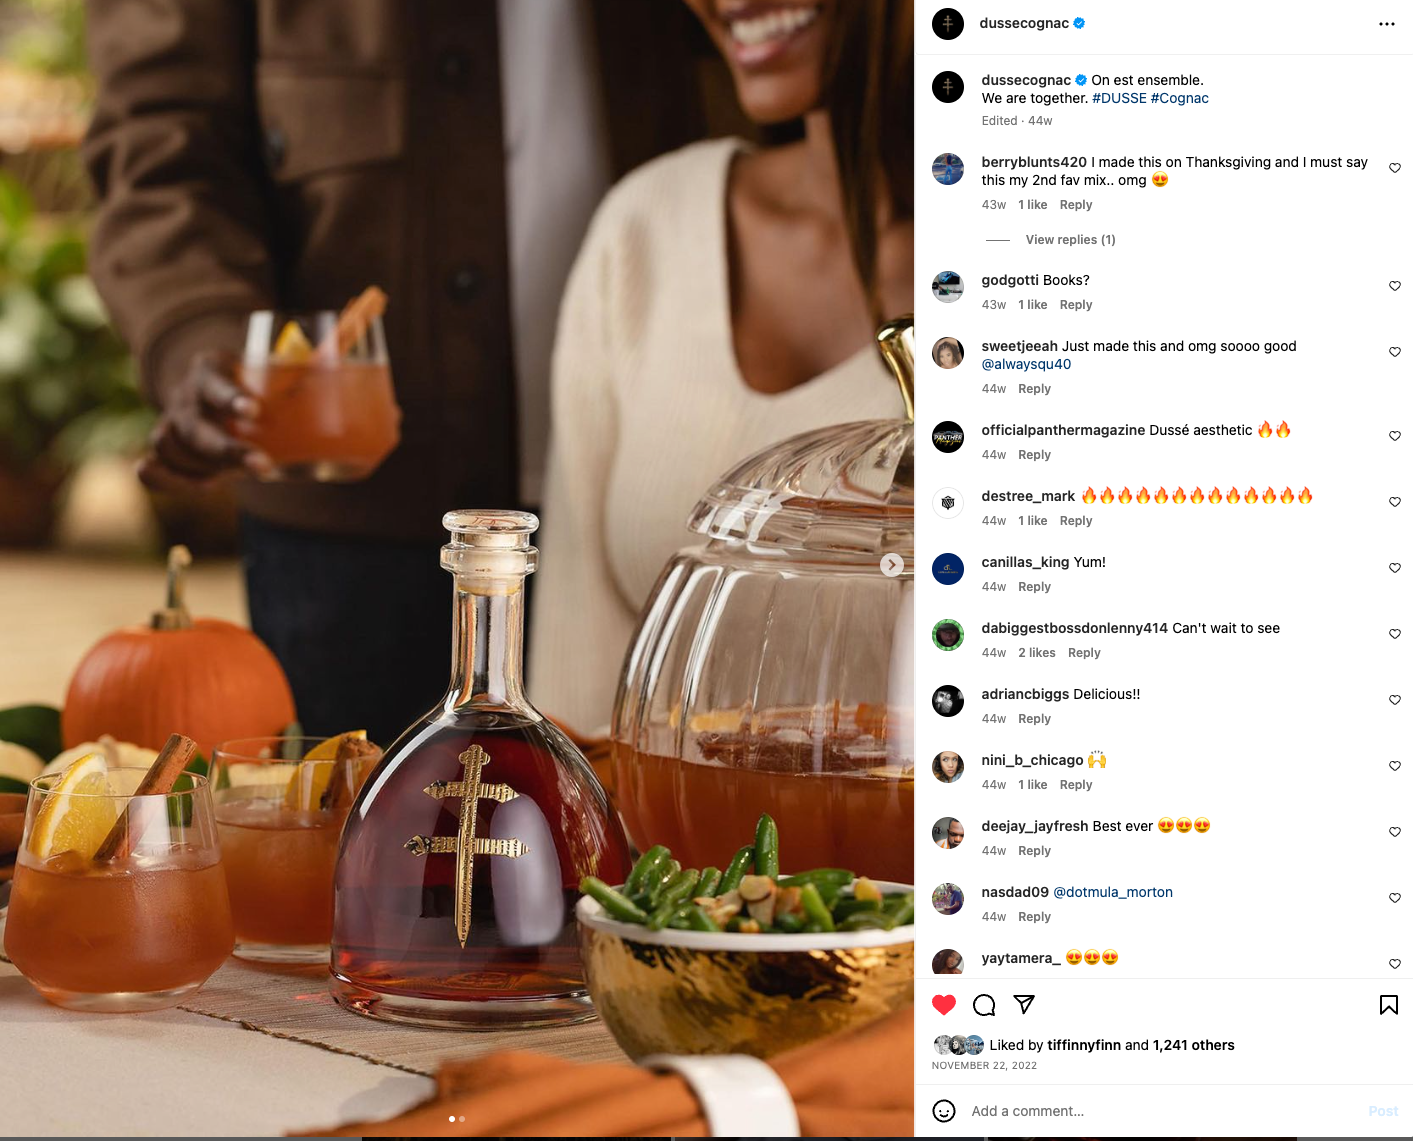Expand View replies (1) under berryblunts420
The image size is (1413, 1141).
tap(1070, 240)
